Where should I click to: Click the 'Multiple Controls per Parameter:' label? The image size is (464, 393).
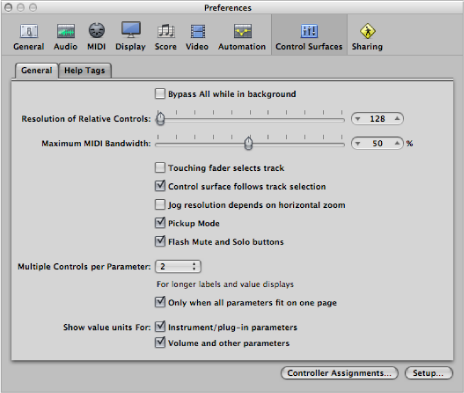(x=84, y=267)
